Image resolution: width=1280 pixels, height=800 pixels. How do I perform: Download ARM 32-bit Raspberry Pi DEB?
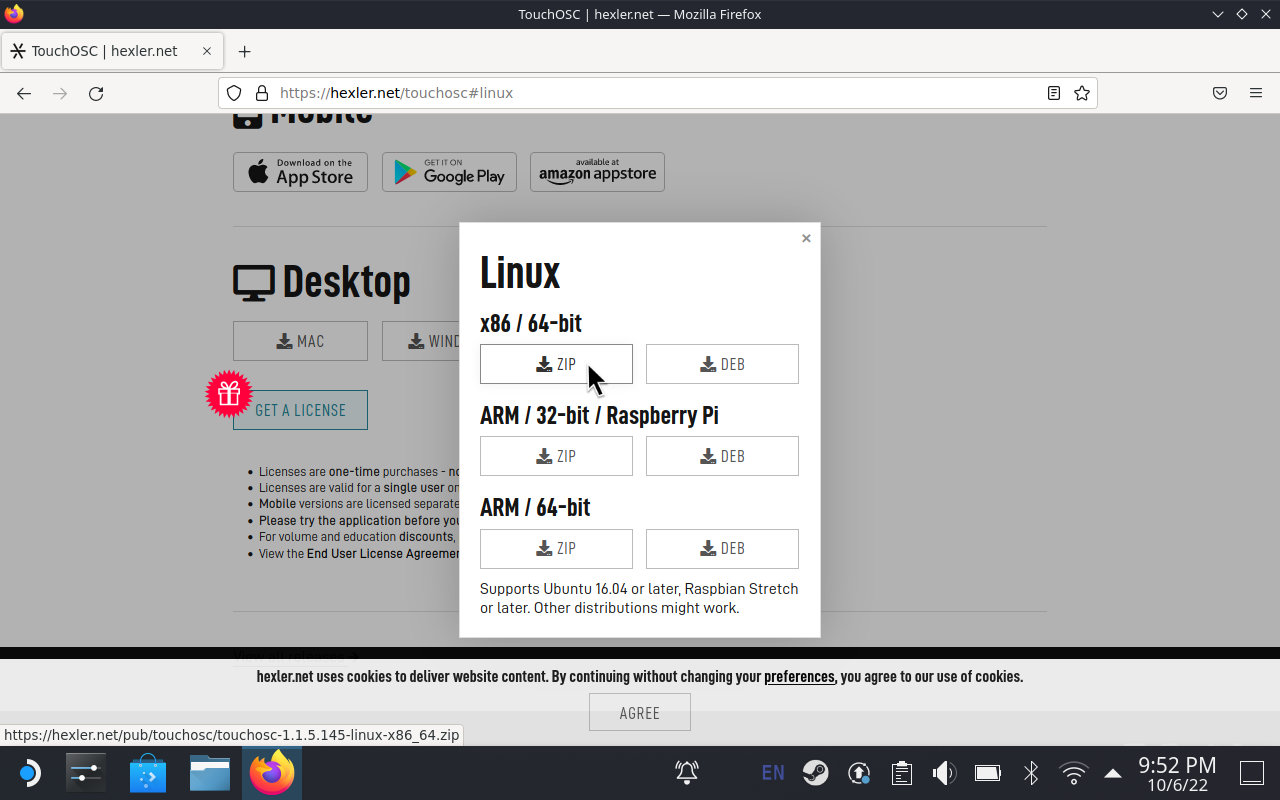(722, 456)
